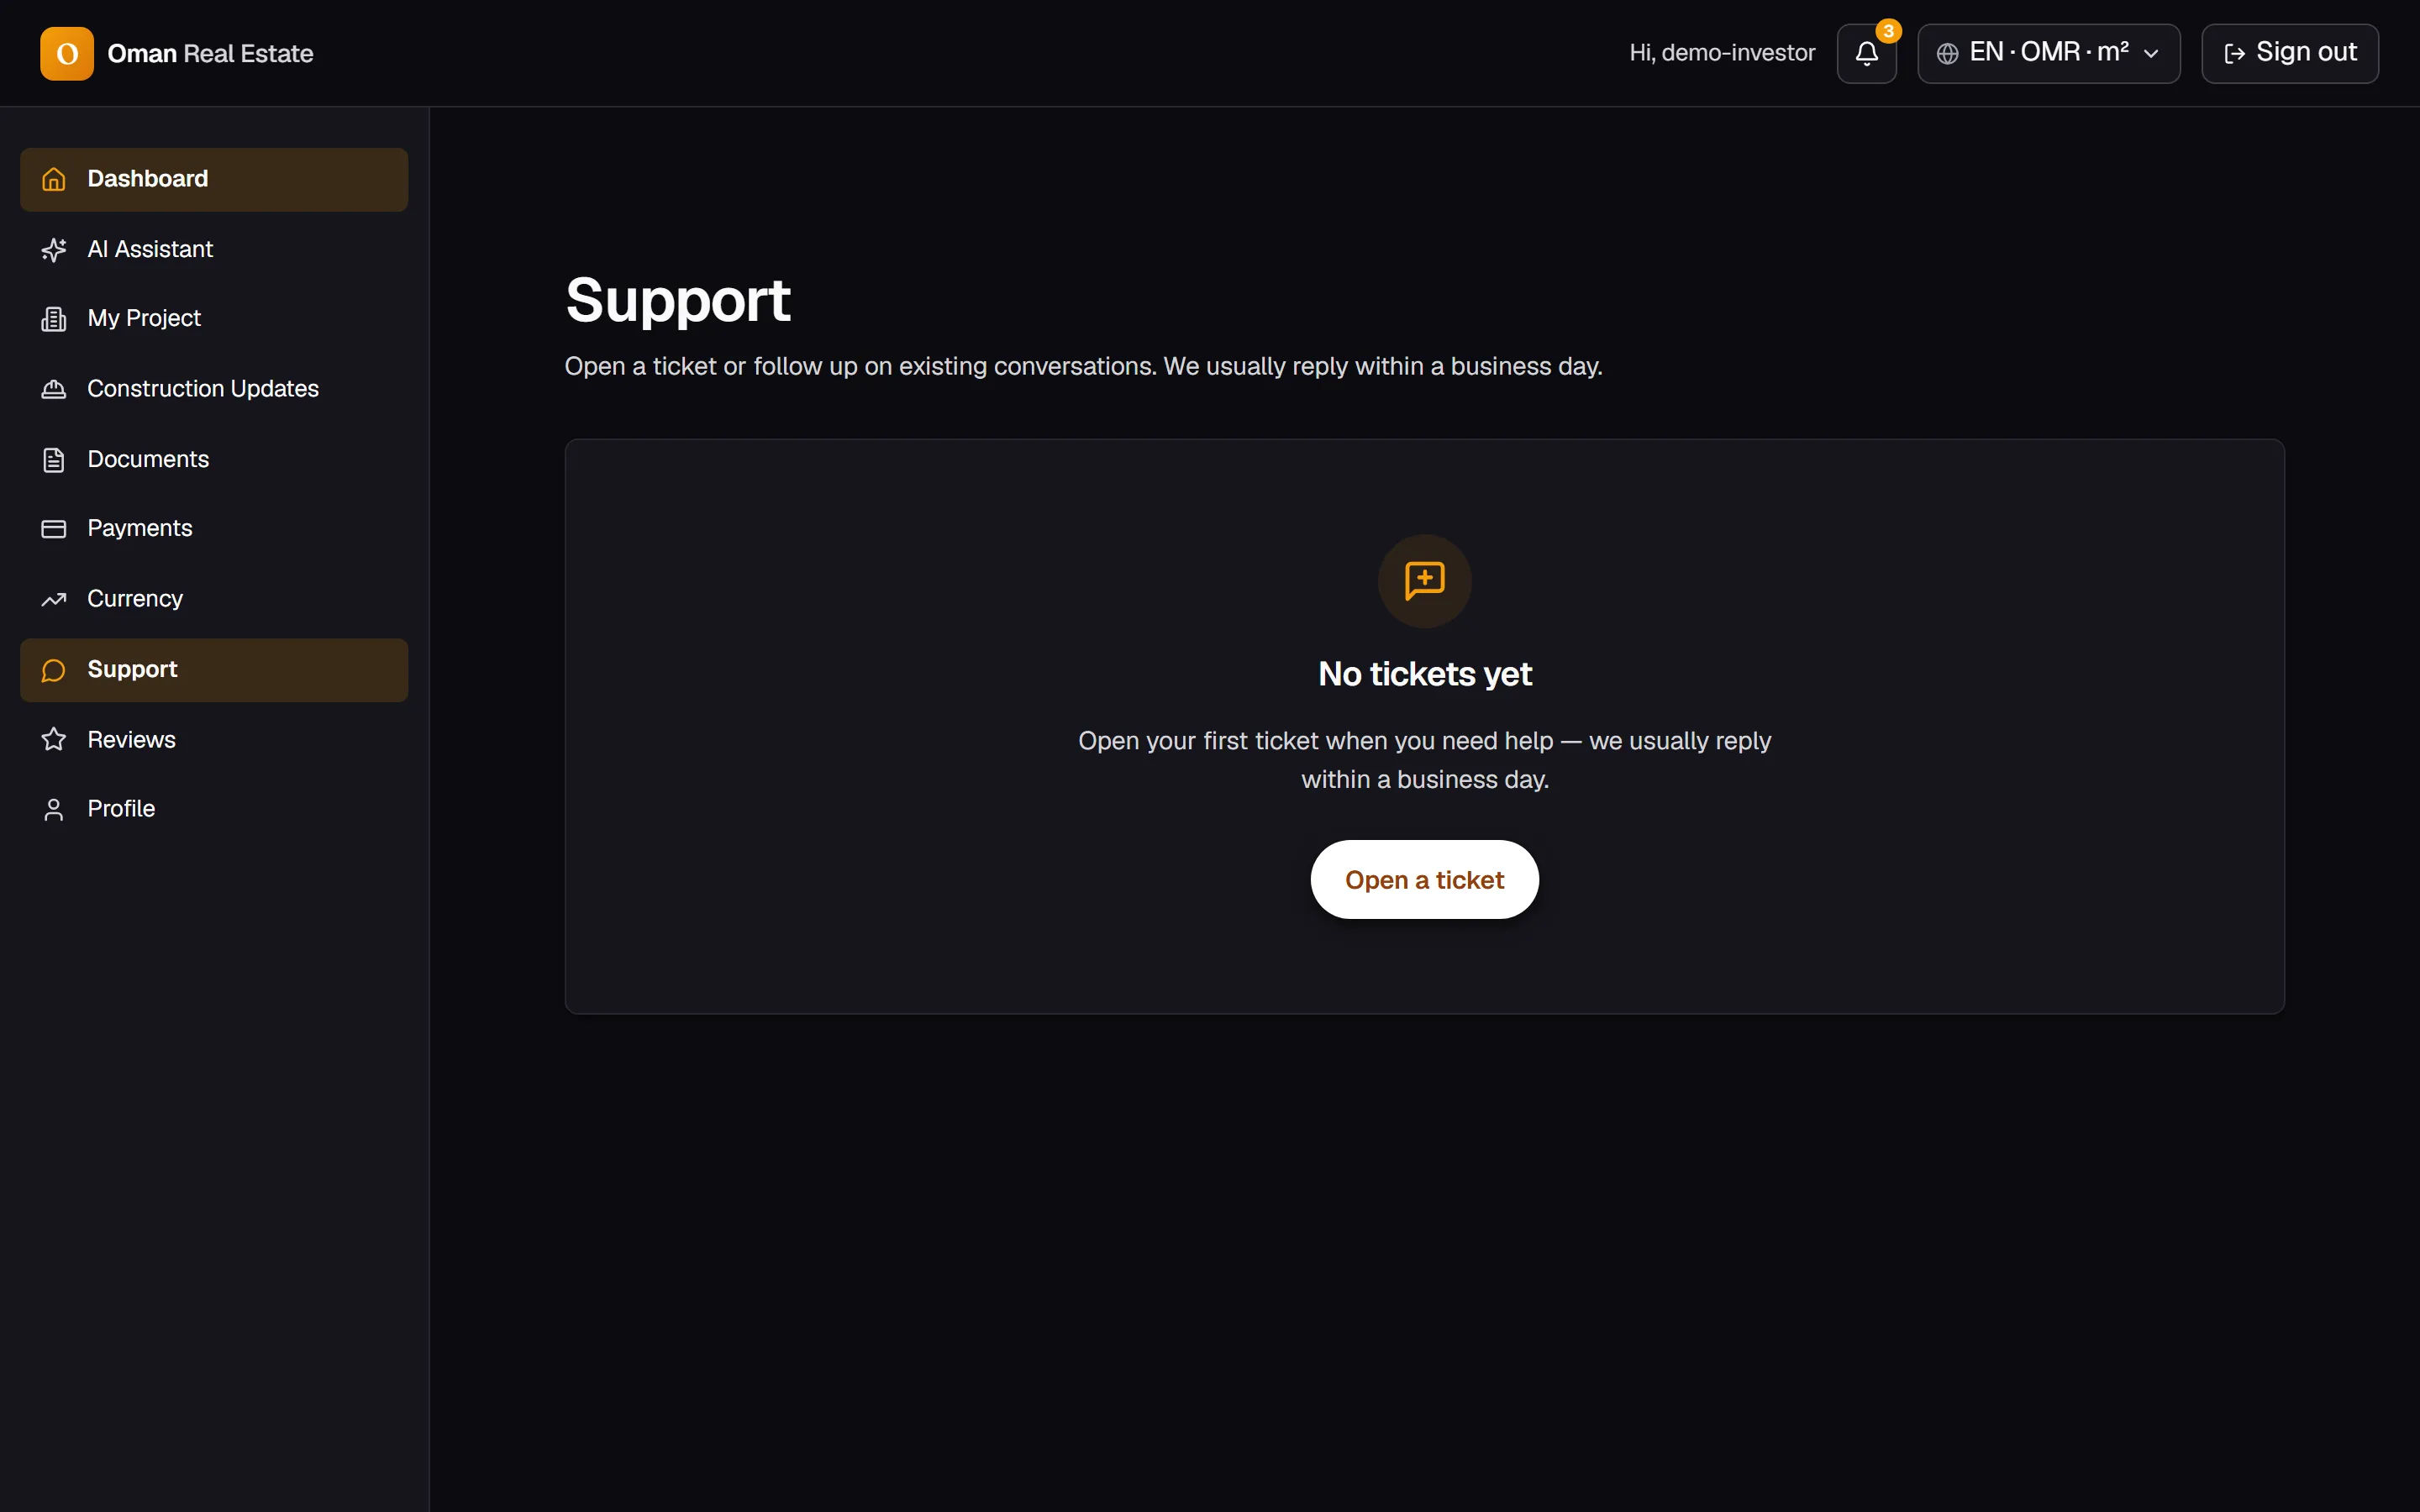Open Documents from sidebar

[x=214, y=459]
